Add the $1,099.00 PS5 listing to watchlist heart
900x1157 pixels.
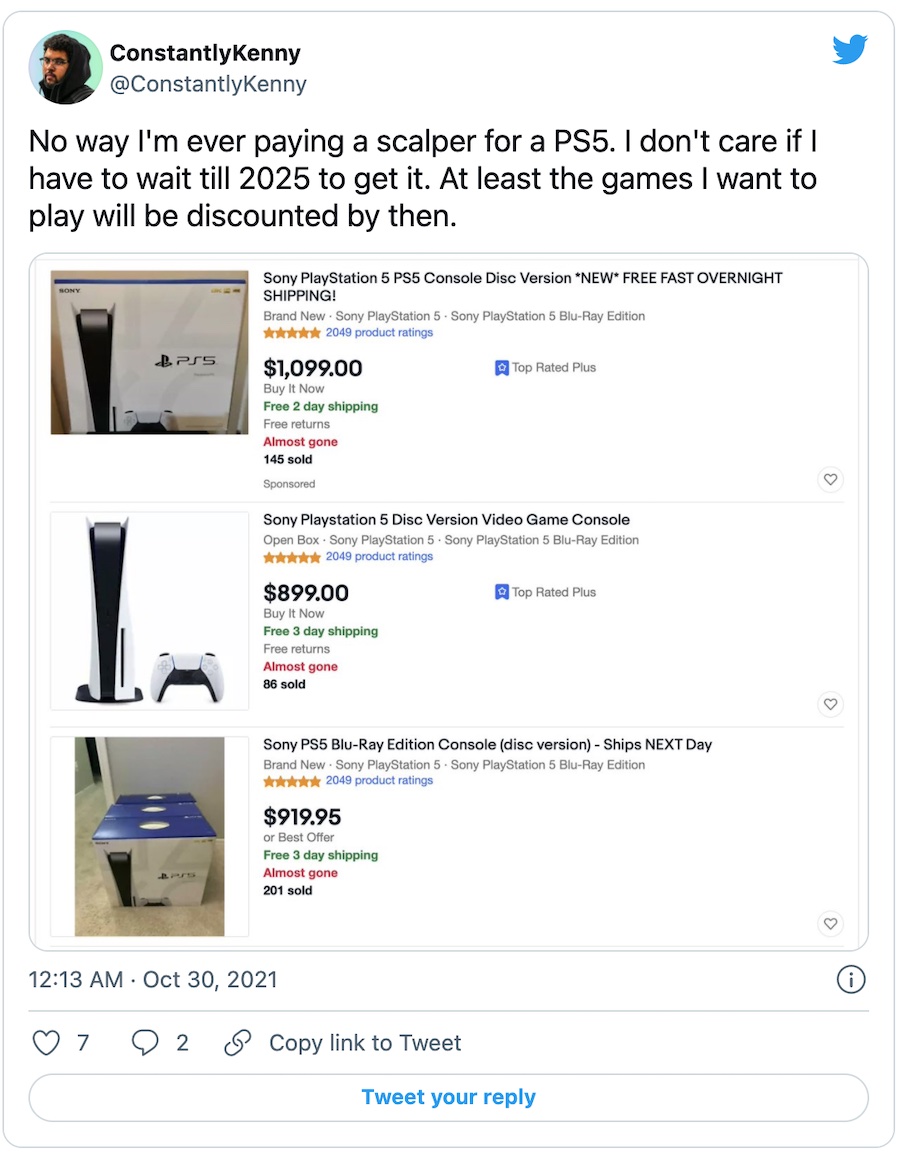831,480
